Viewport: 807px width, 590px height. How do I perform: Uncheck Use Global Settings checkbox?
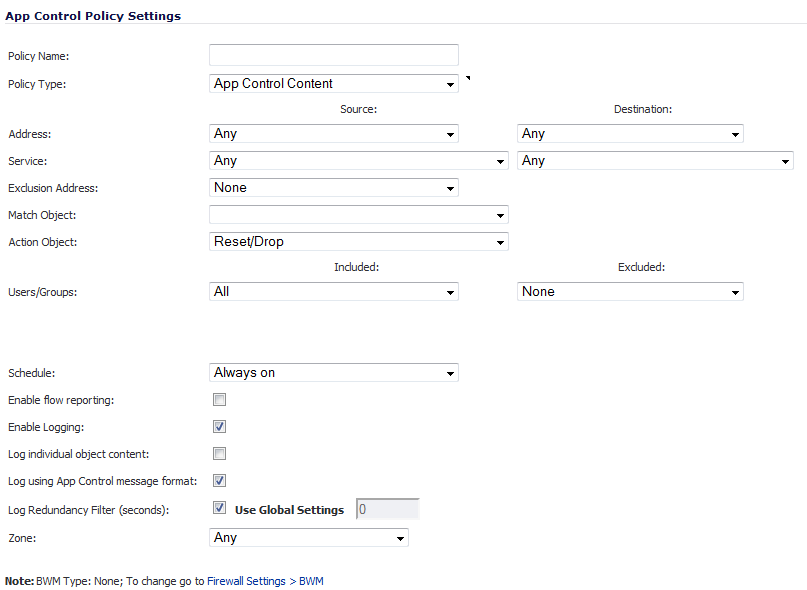[219, 508]
